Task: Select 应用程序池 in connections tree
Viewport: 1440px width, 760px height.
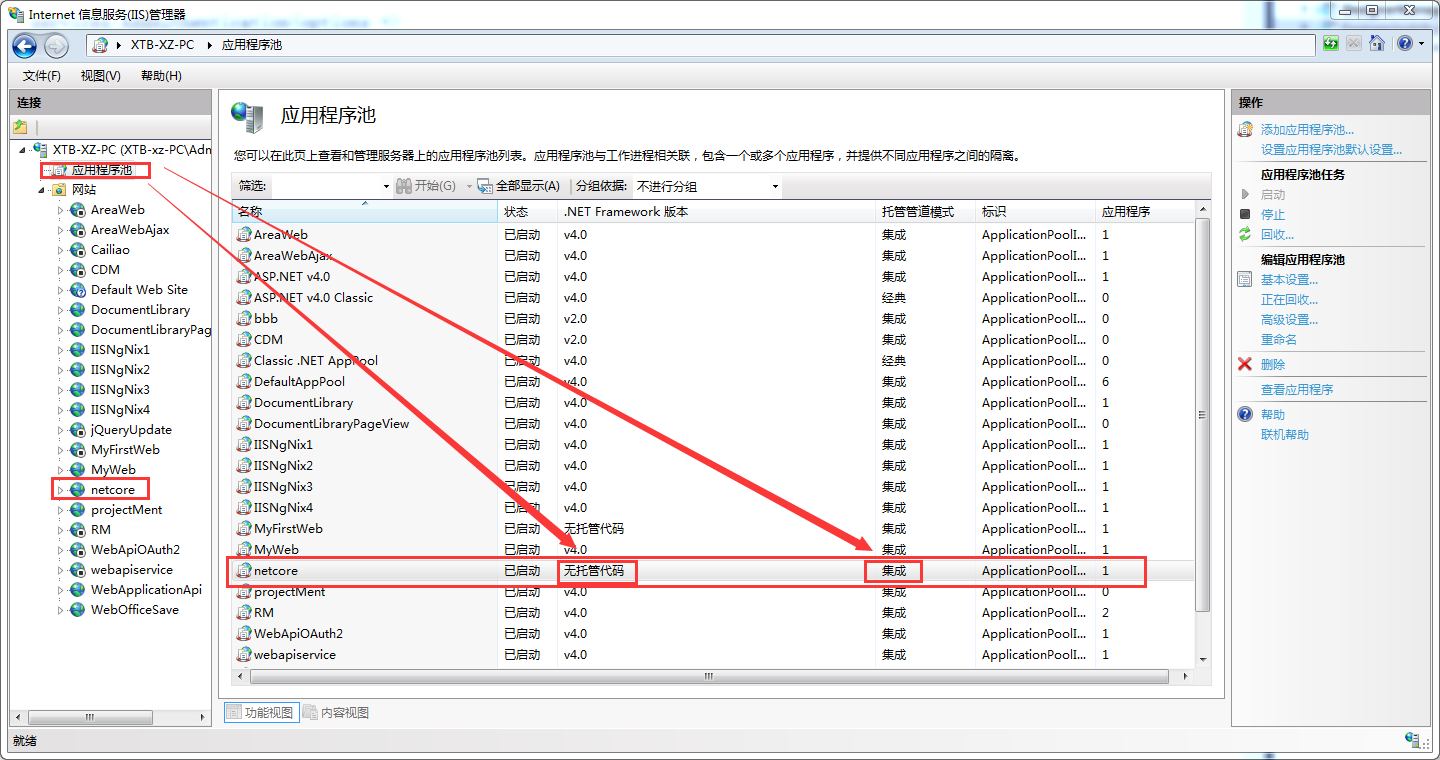Action: tap(101, 170)
